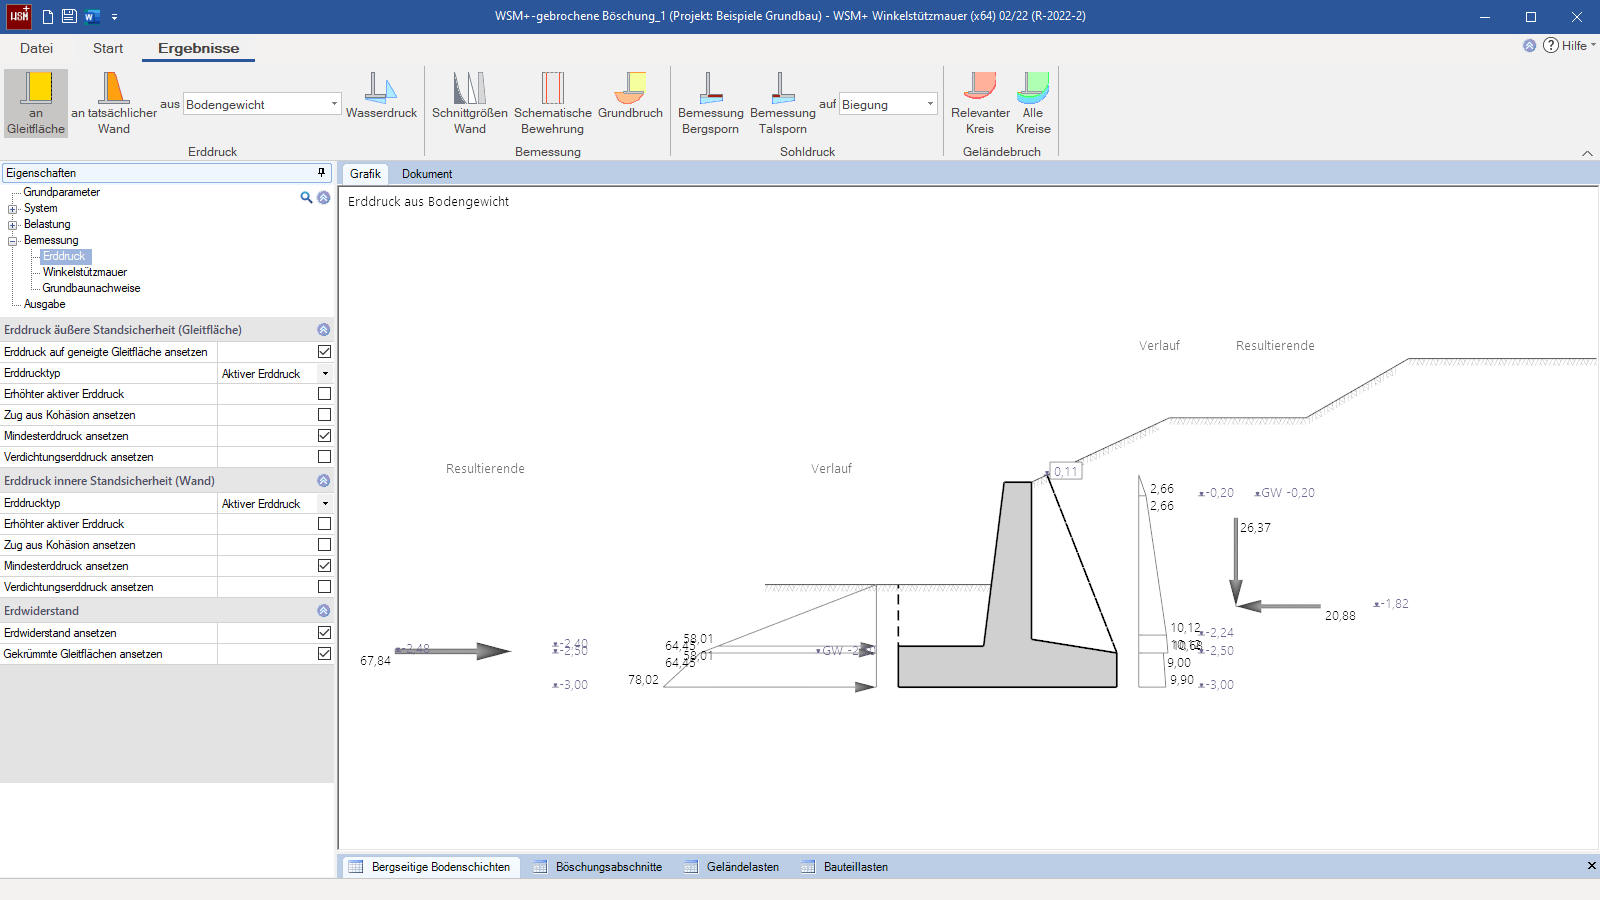Viewport: 1600px width, 900px height.
Task: Show Alle Kreise for Geländebruch
Action: (x=1033, y=103)
